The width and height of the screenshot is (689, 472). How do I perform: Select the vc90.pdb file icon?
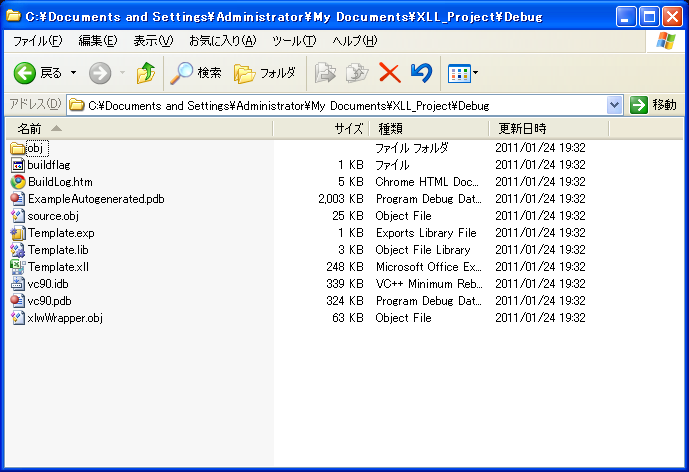pyautogui.click(x=18, y=301)
